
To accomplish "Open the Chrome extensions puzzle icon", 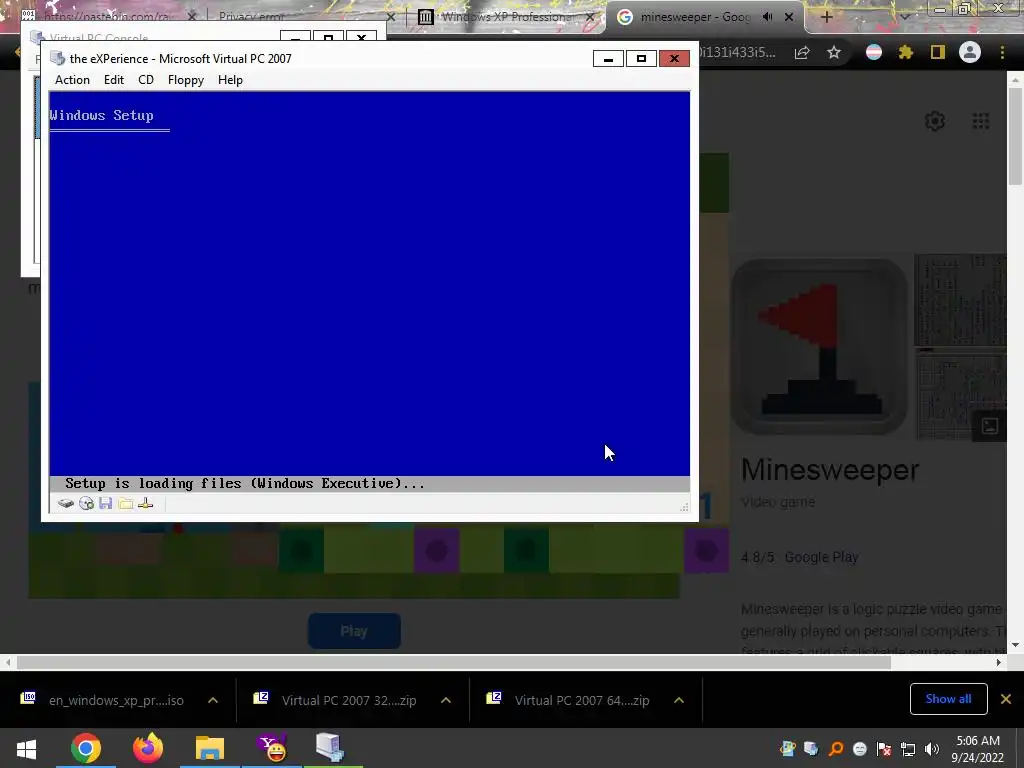I will [x=906, y=52].
